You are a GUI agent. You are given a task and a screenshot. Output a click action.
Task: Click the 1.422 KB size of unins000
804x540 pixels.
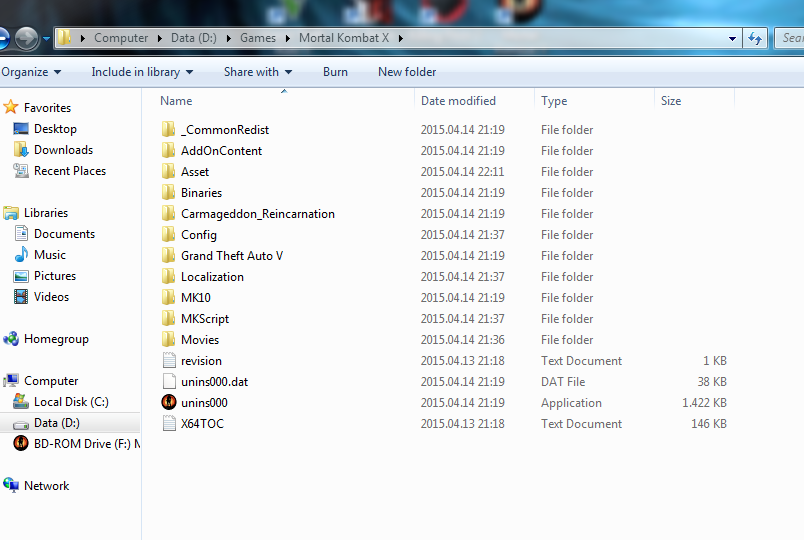click(x=704, y=403)
